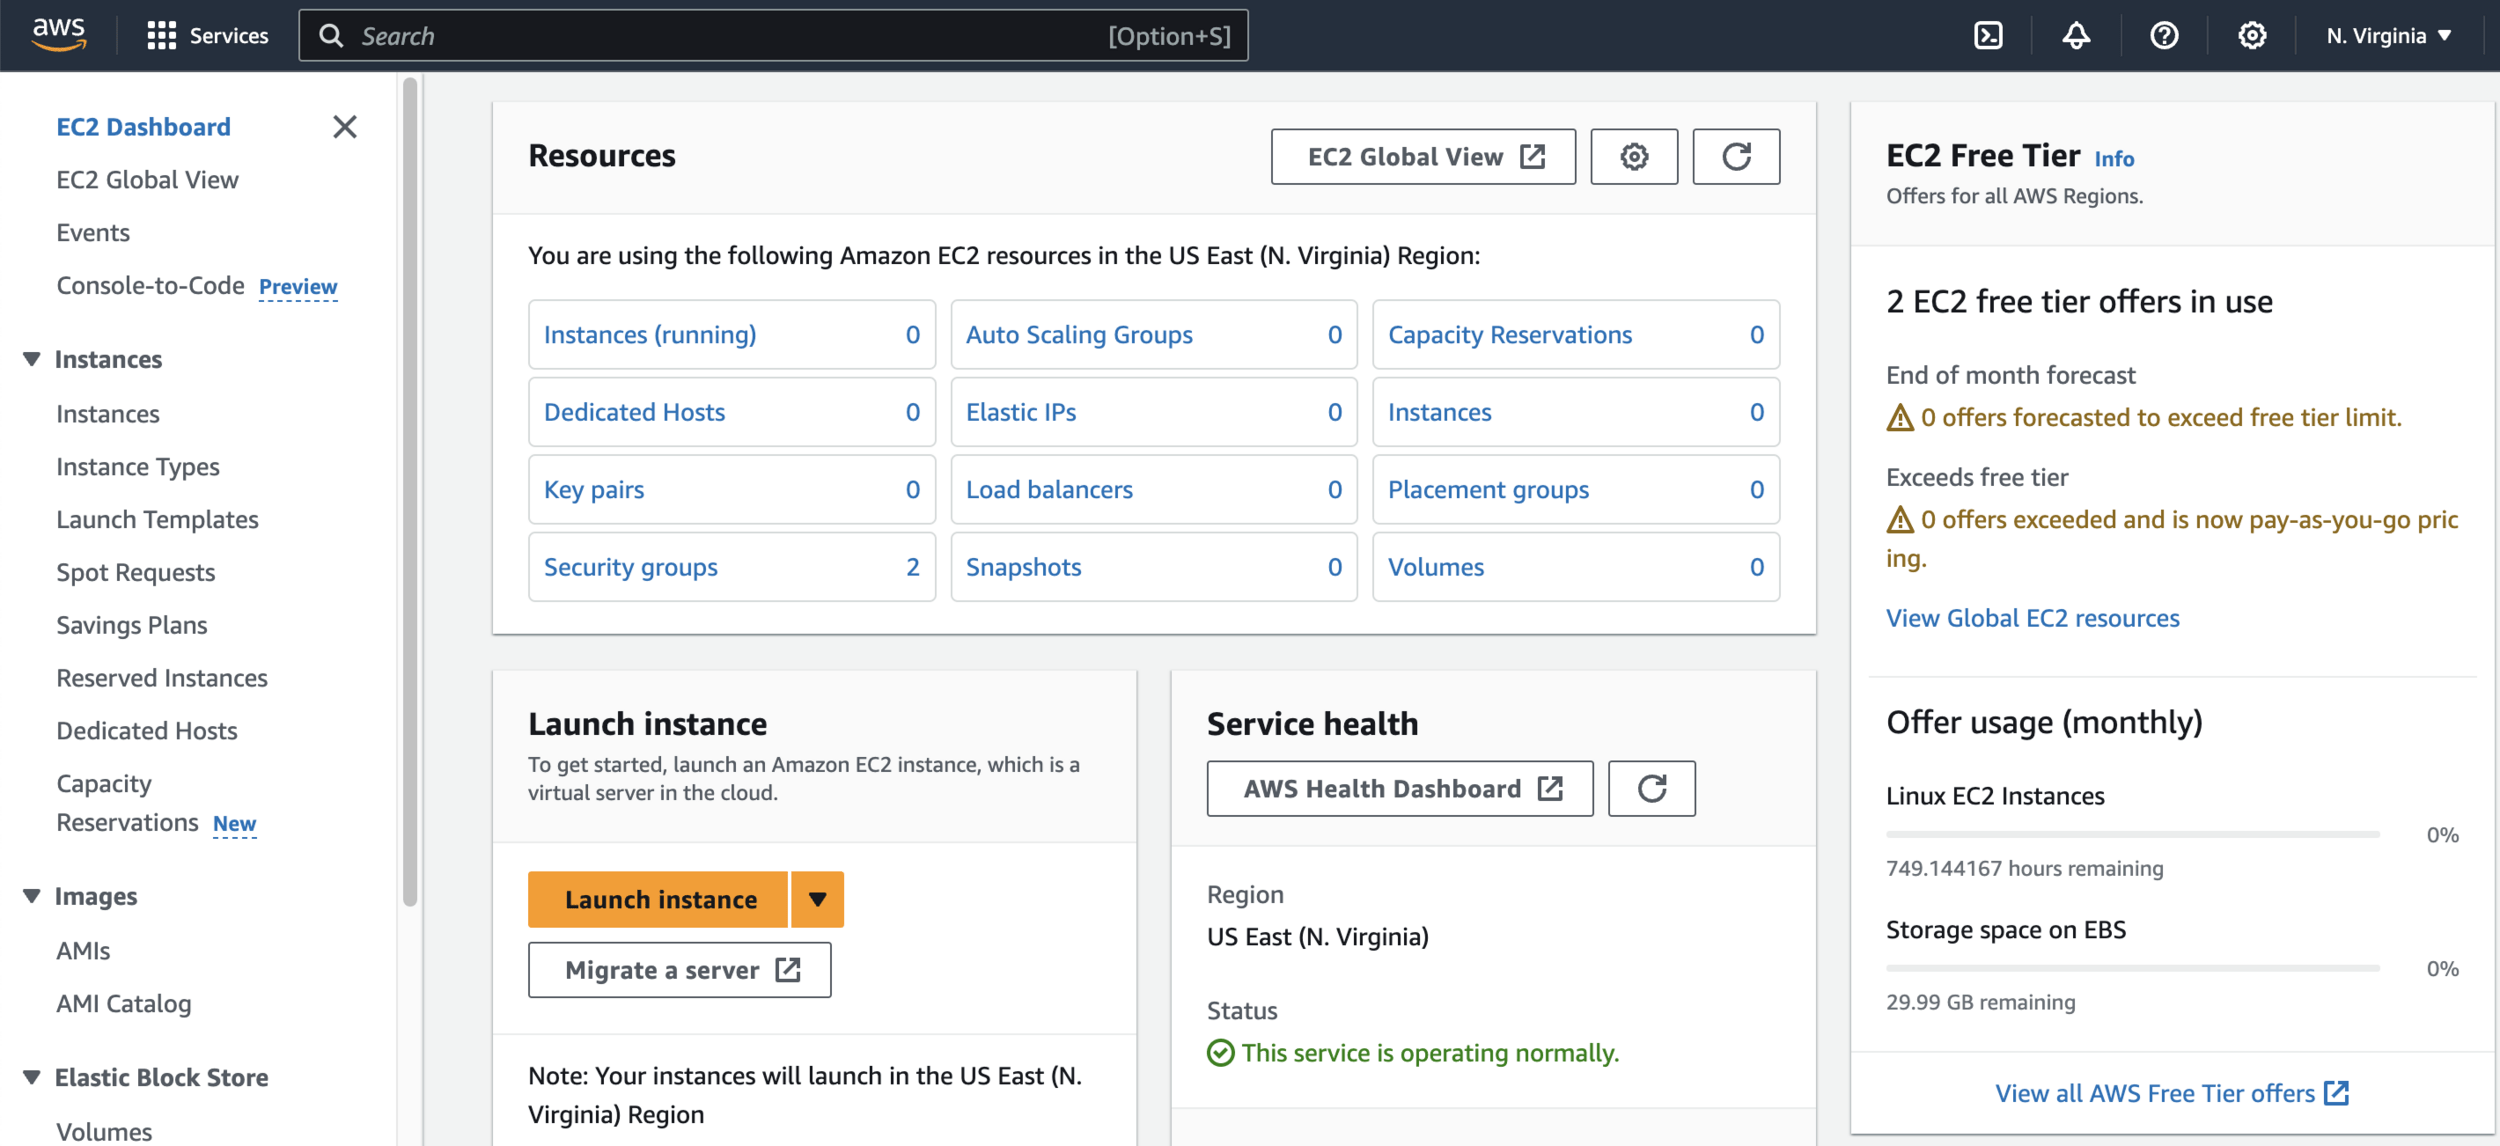This screenshot has height=1146, width=2500.
Task: Refresh the Service health panel
Action: (x=1651, y=789)
